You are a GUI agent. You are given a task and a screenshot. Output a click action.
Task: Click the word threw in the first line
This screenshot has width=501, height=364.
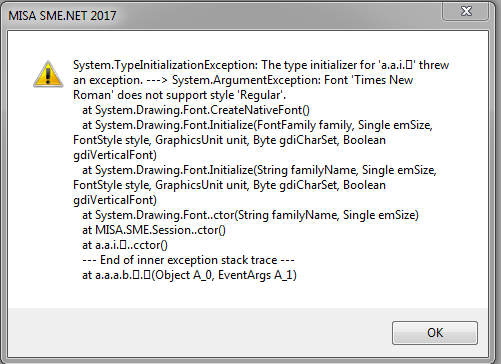(x=434, y=65)
